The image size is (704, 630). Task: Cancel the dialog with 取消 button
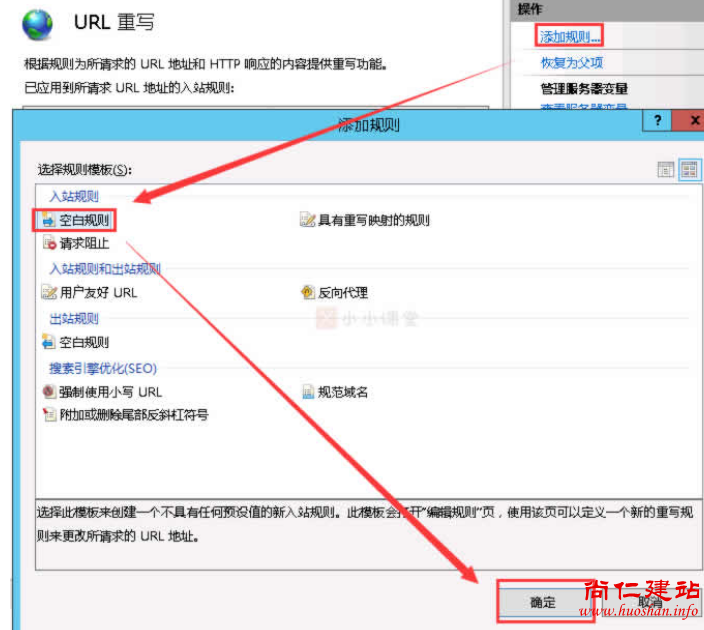pos(650,602)
